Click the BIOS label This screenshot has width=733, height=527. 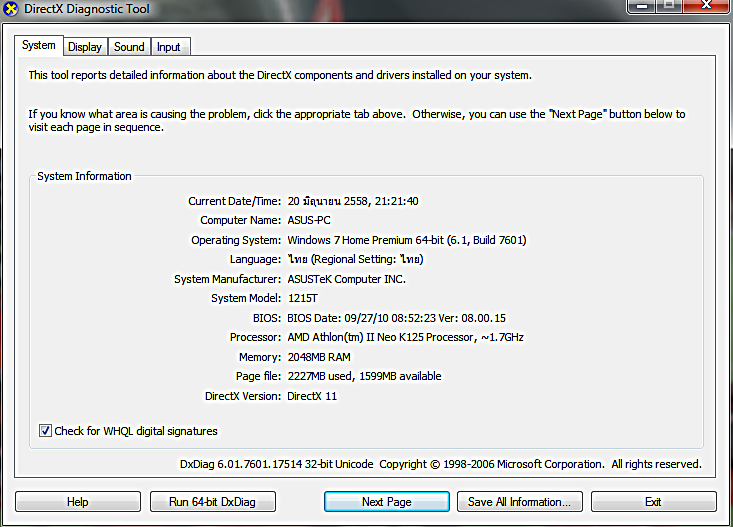[267, 318]
